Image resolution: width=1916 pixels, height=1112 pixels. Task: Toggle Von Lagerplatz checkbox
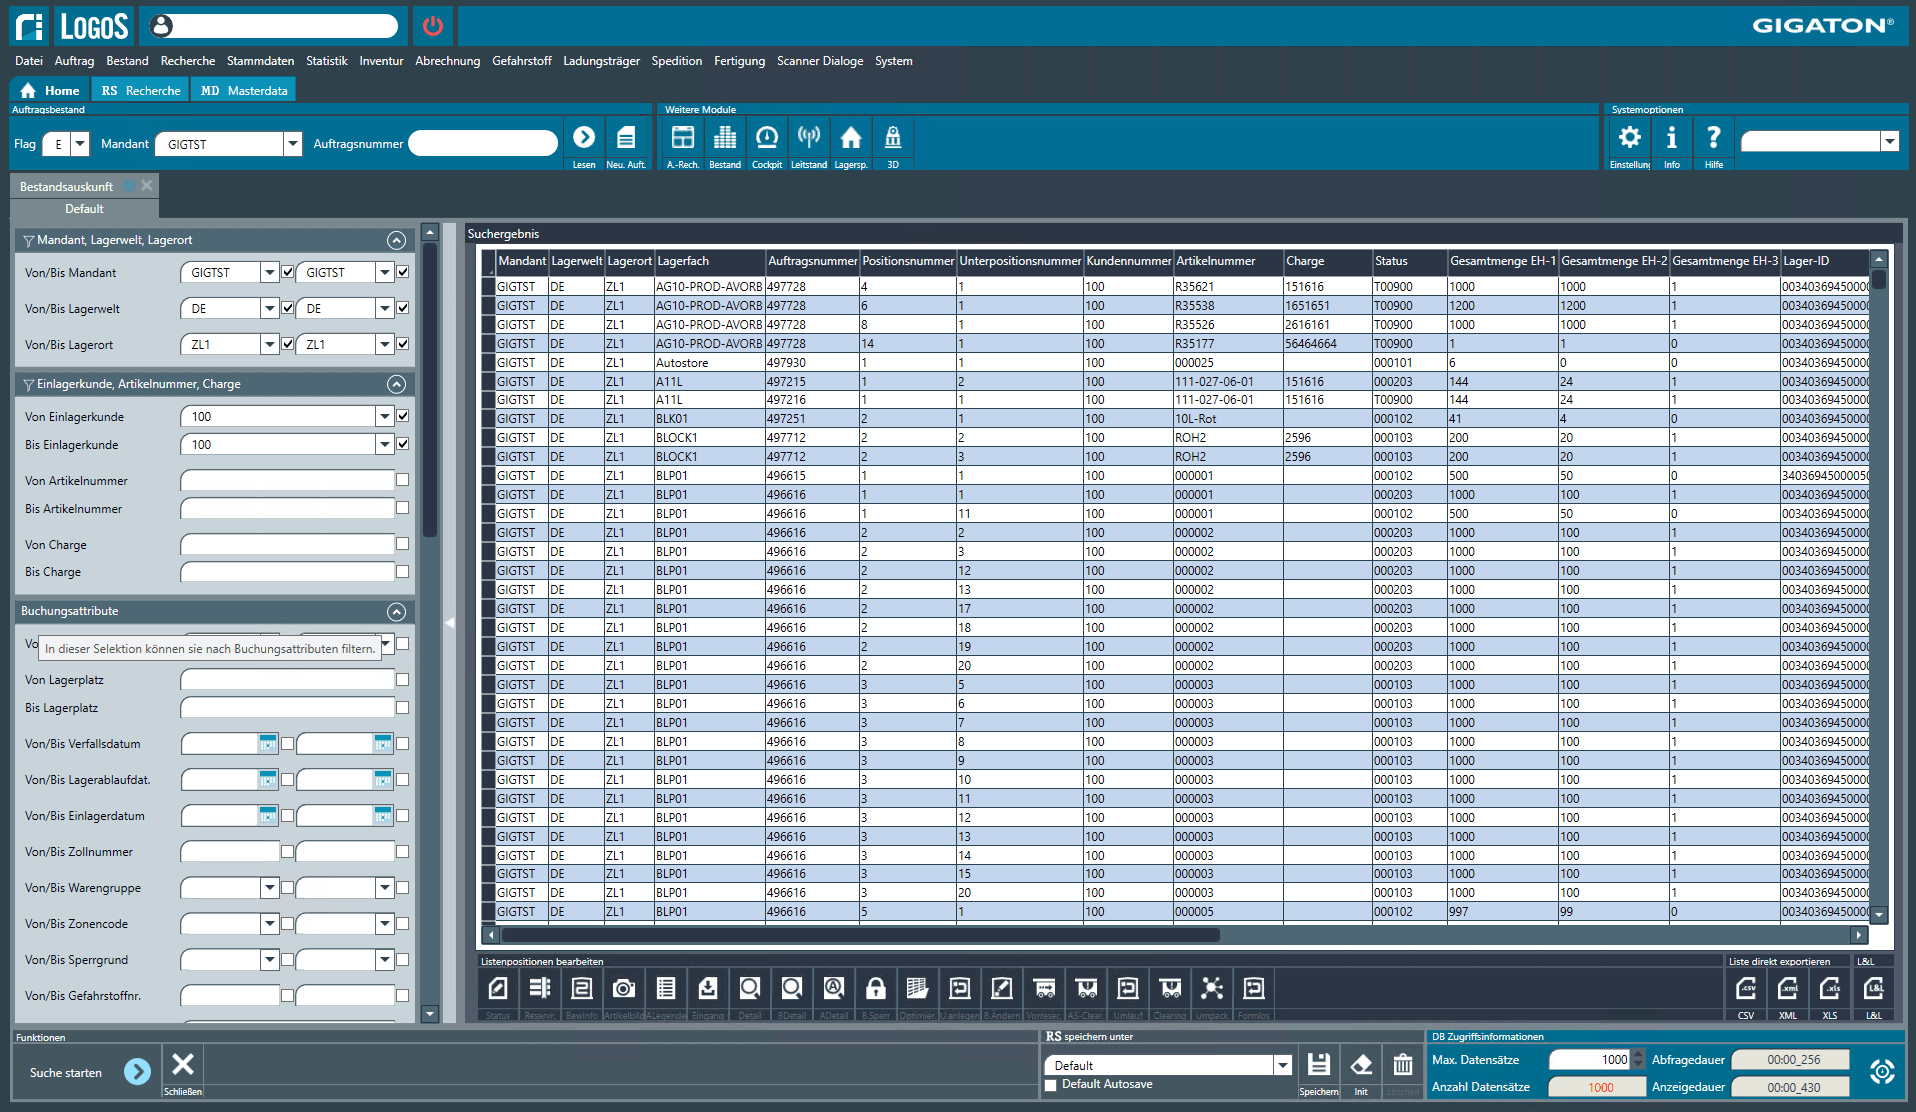(402, 680)
